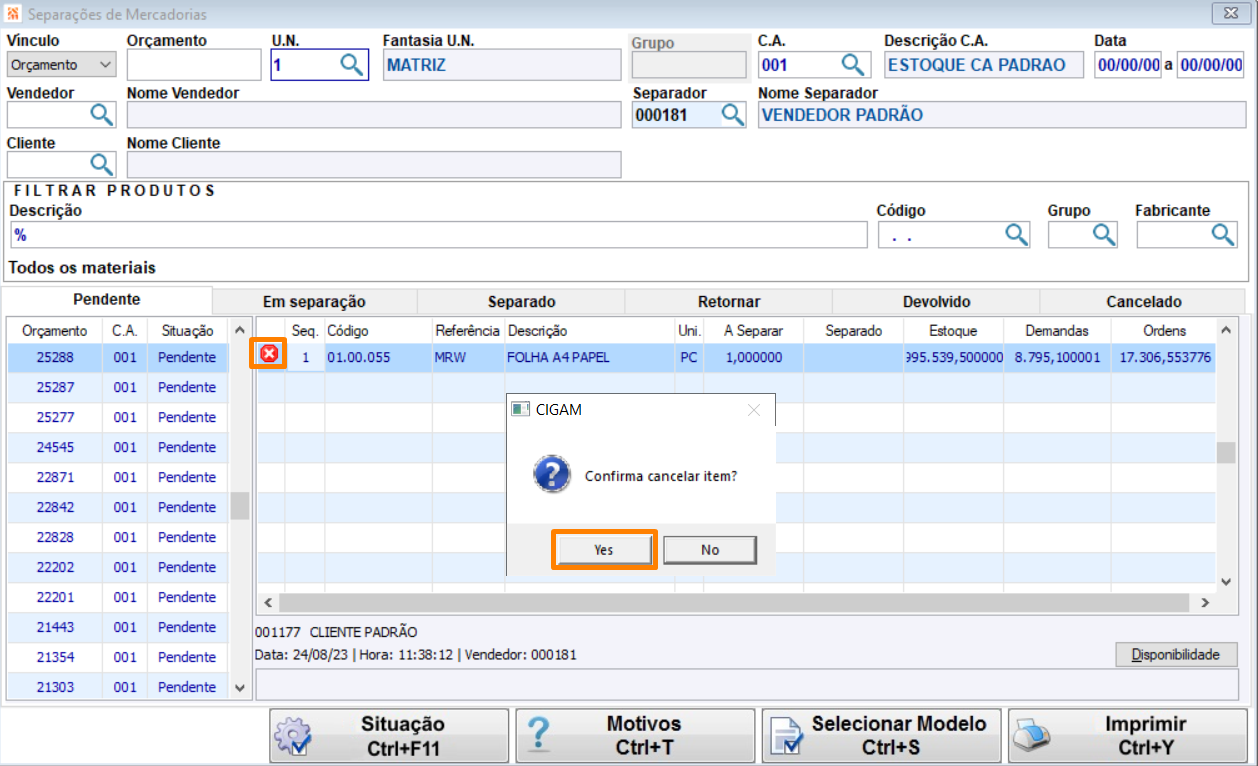
Task: Select order 25277 in the list
Action: (118, 417)
